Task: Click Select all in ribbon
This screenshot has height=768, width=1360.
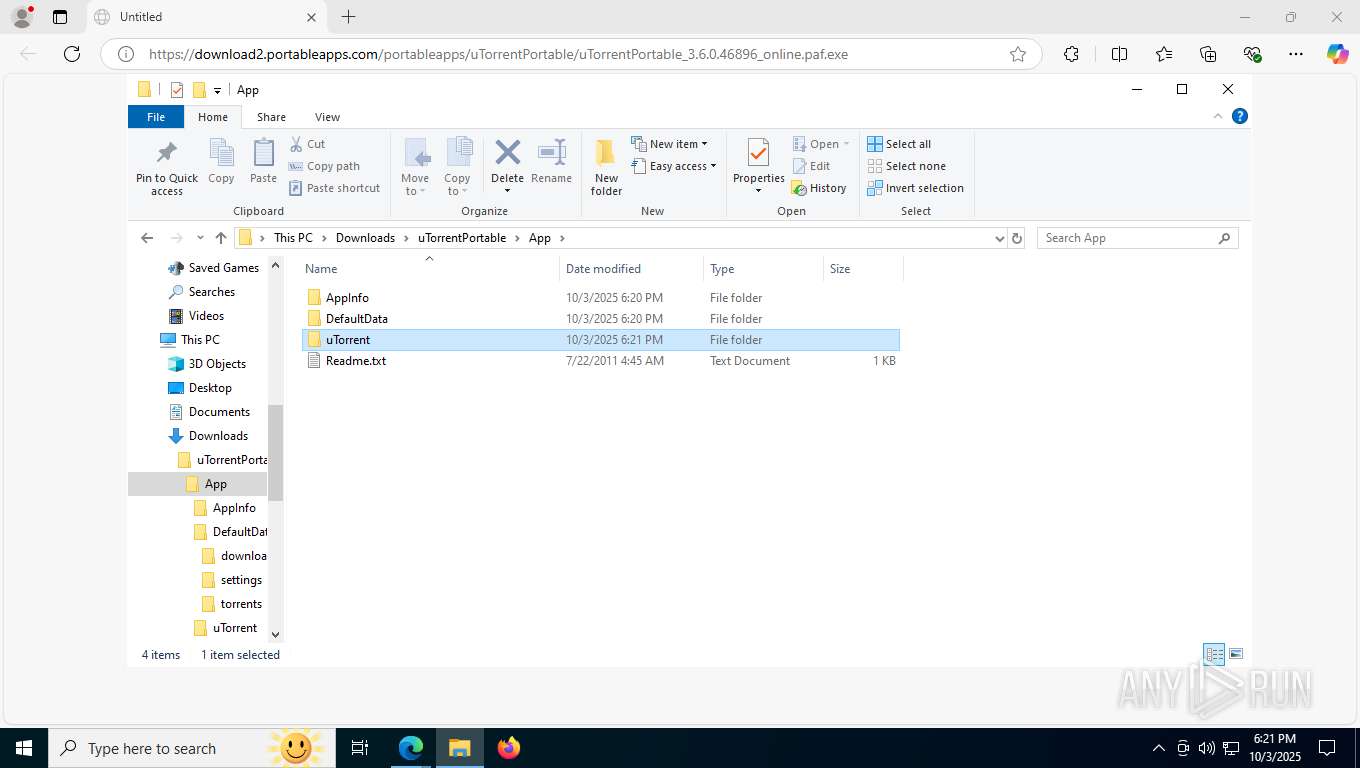Action: click(899, 144)
